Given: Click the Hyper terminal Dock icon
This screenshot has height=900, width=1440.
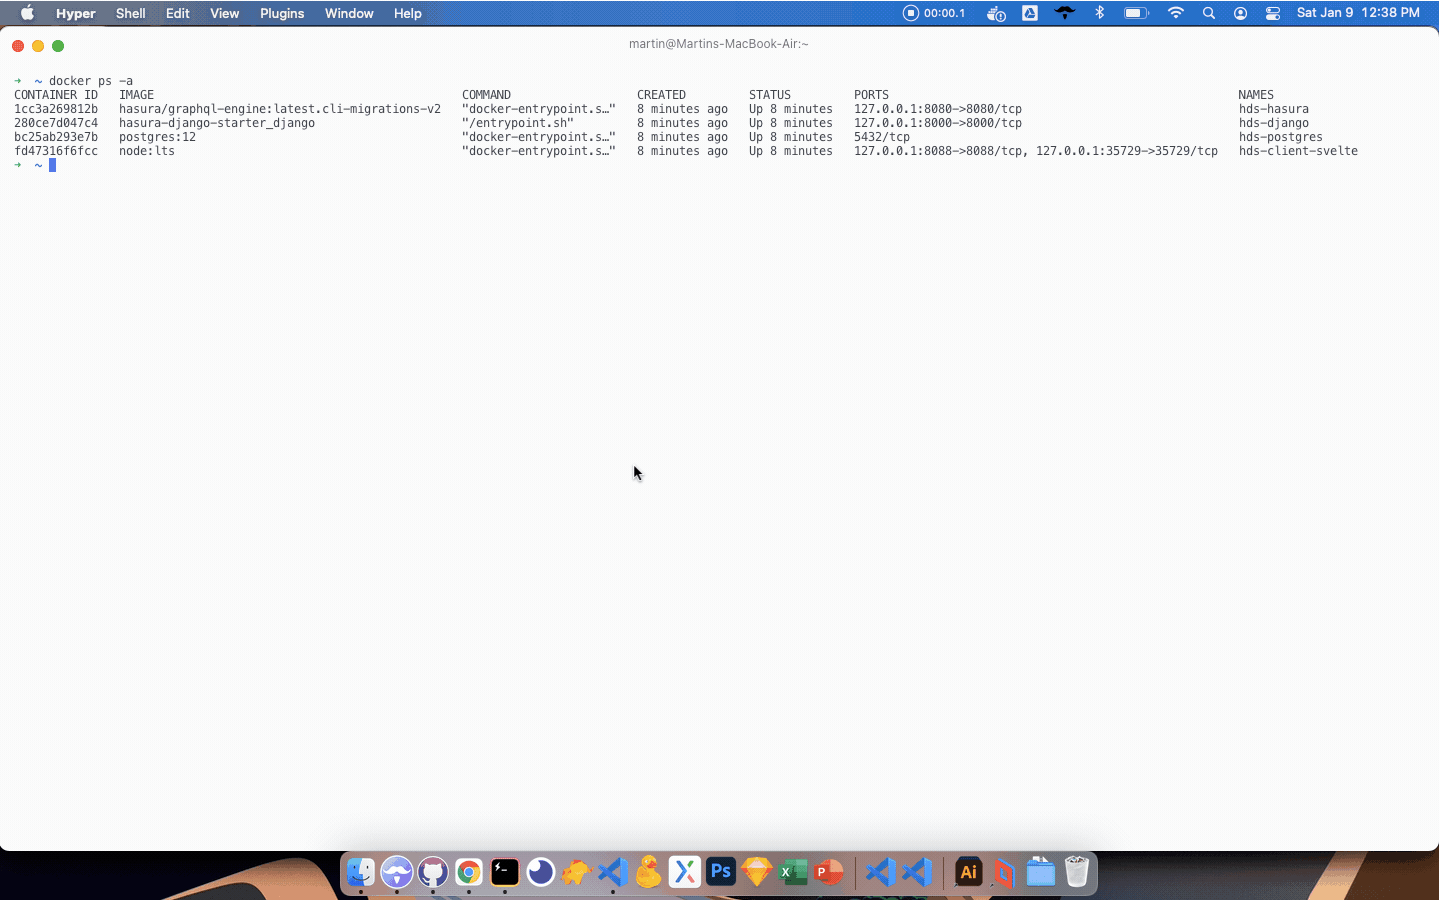Looking at the screenshot, I should coord(505,872).
